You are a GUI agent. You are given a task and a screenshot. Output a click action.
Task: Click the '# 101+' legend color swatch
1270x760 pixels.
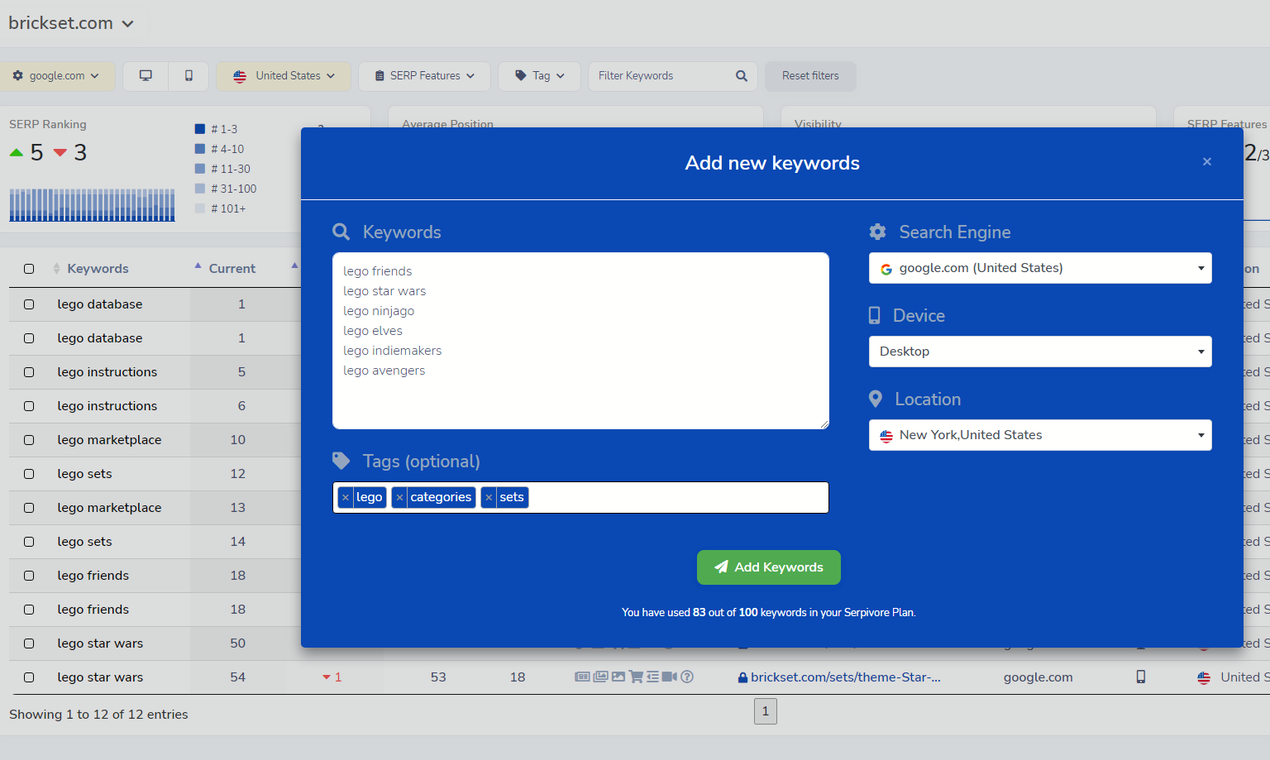coord(200,209)
